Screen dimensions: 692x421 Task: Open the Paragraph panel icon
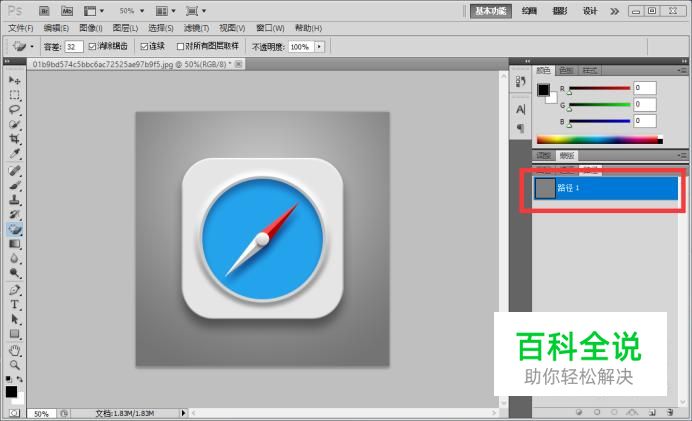(x=520, y=128)
